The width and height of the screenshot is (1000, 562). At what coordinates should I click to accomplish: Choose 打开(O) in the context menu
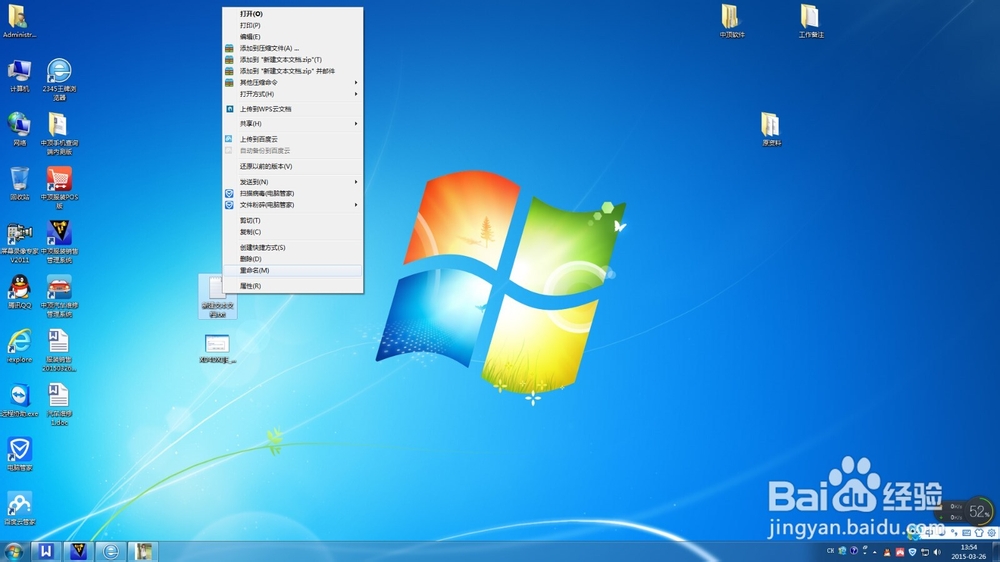pyautogui.click(x=293, y=13)
